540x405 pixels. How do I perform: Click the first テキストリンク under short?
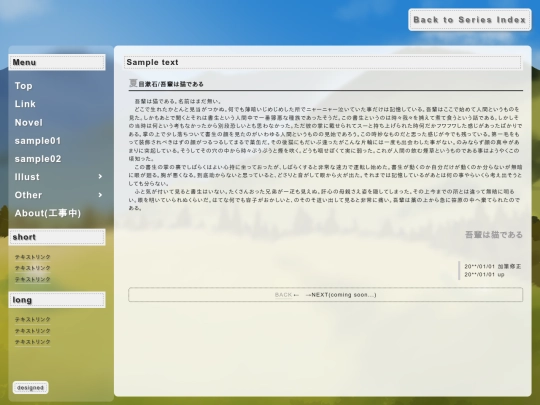32,257
